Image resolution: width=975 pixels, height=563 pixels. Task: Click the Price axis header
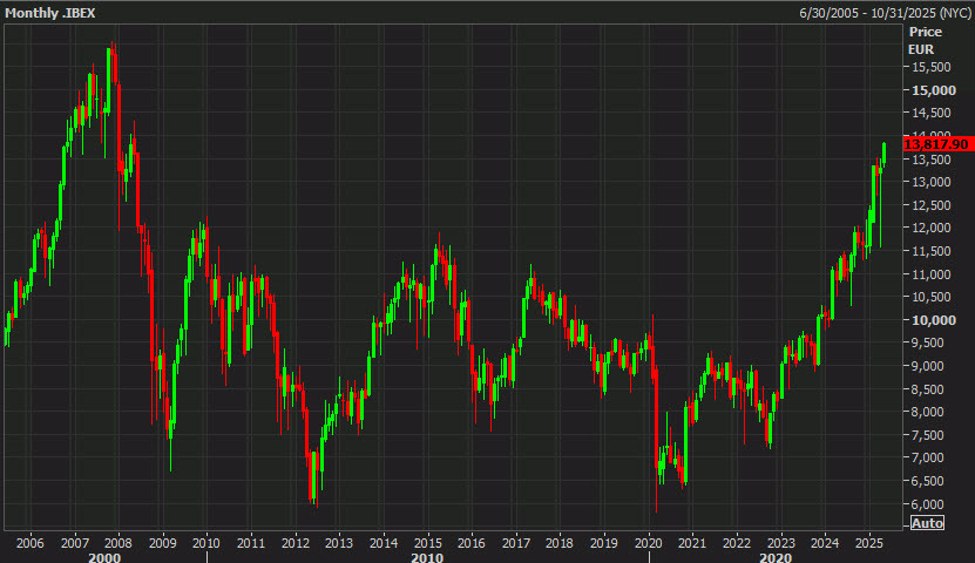coord(925,32)
